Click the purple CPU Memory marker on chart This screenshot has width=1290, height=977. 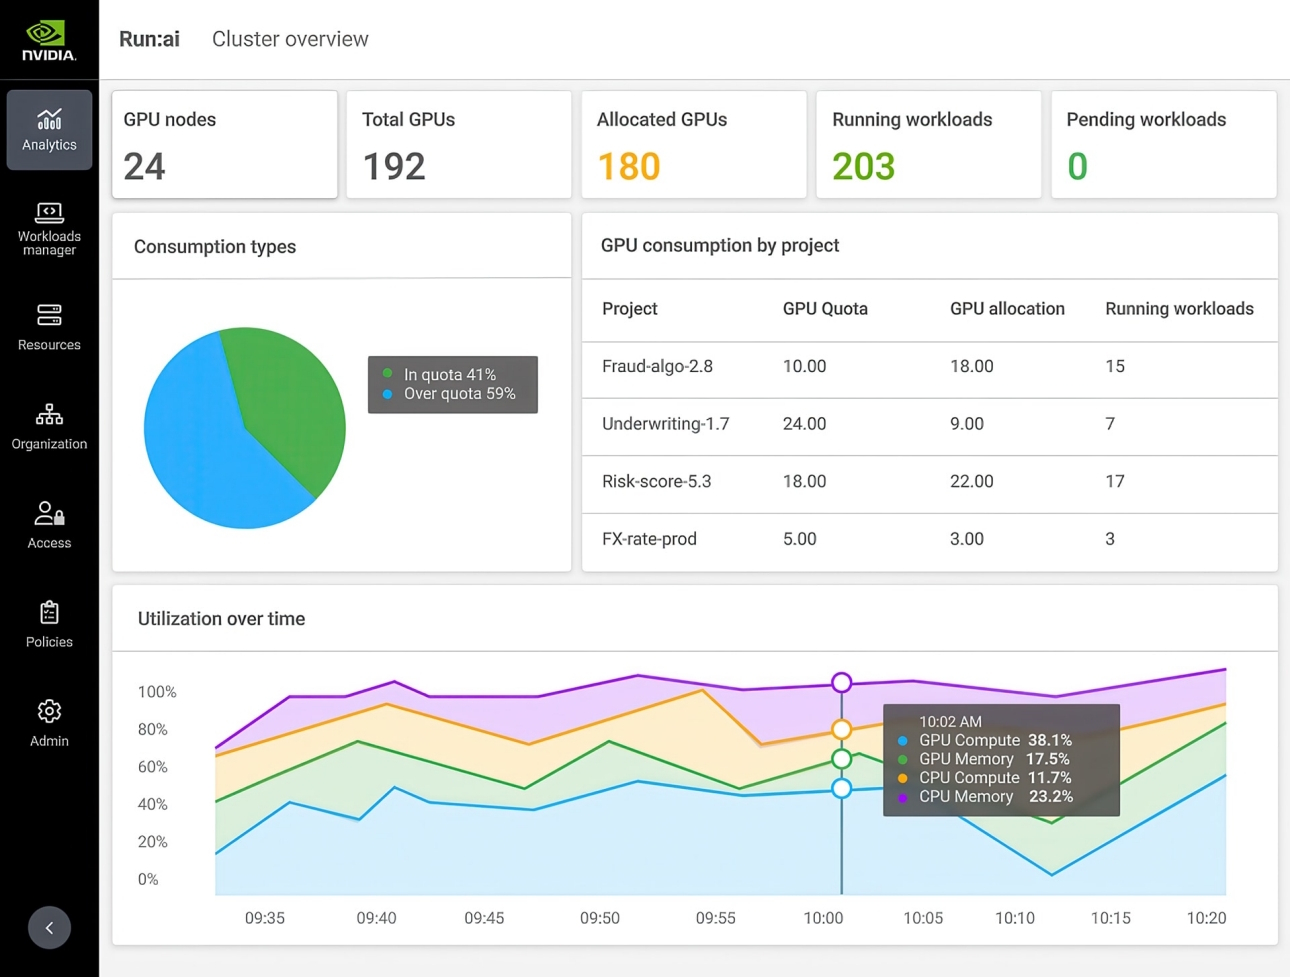[x=842, y=682]
